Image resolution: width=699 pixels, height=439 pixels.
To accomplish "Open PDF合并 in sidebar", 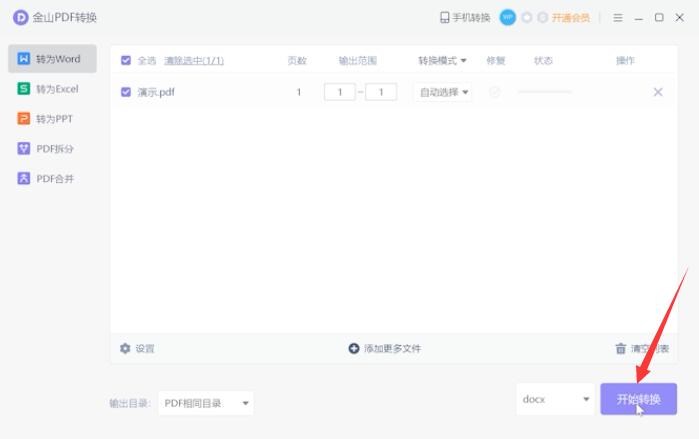I will [53, 178].
